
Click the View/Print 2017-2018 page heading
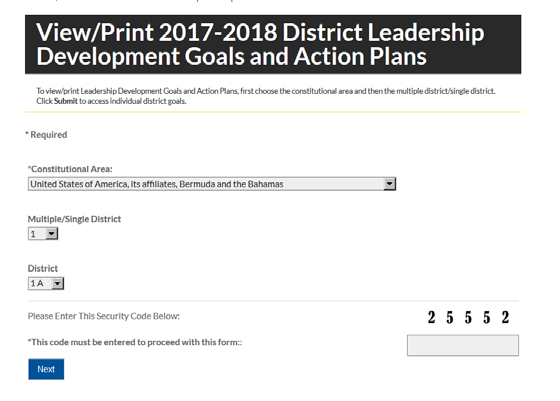point(260,44)
